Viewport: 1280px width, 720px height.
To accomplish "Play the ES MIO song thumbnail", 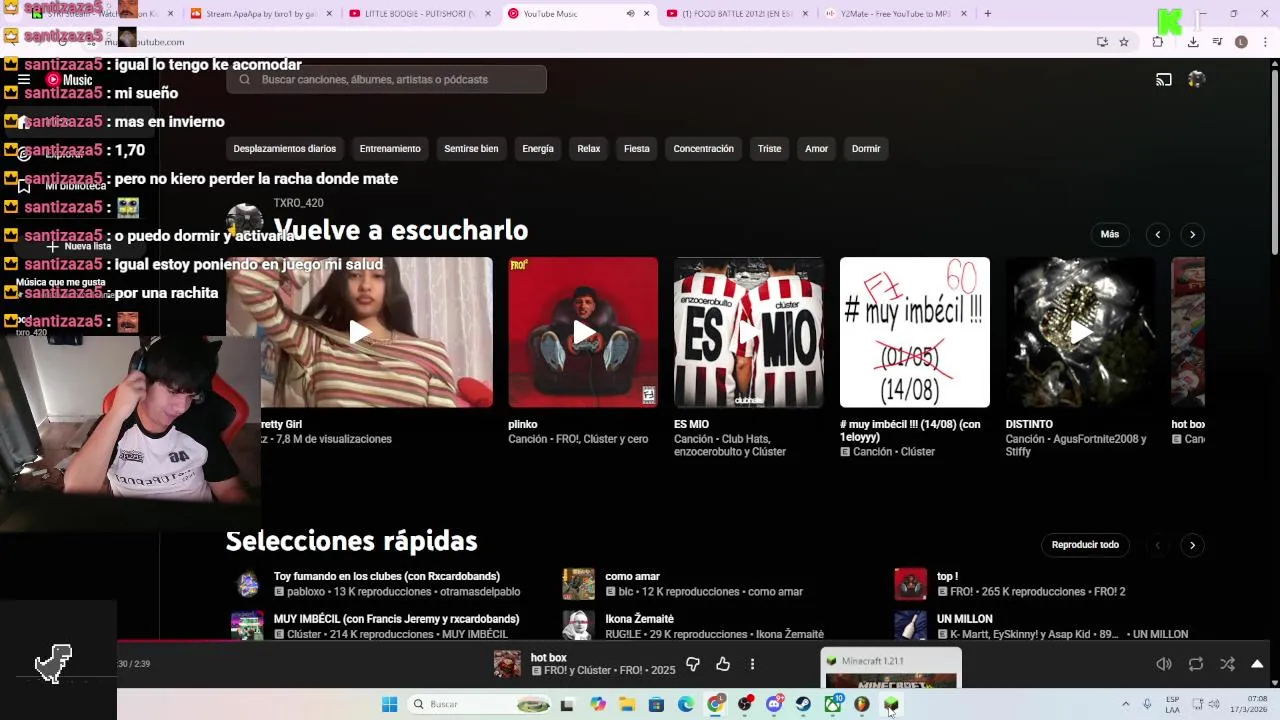I will point(749,332).
